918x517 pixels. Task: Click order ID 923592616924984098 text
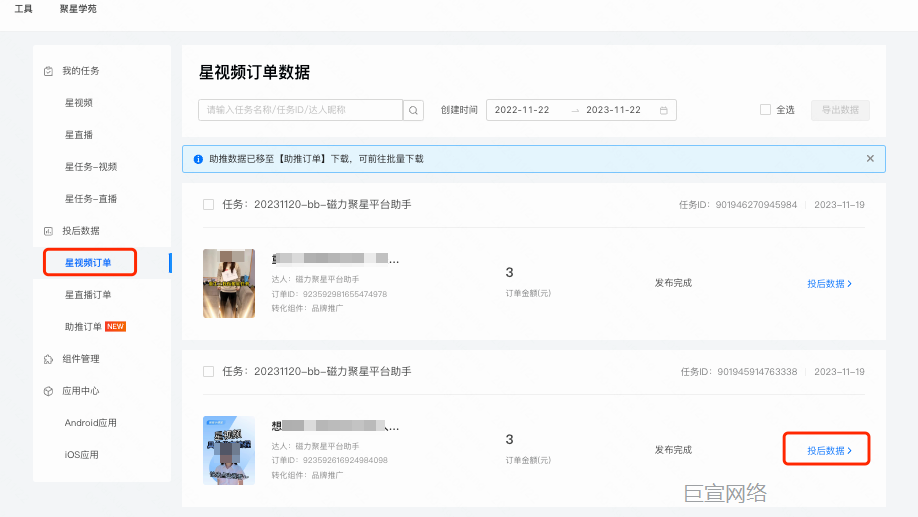(344, 460)
